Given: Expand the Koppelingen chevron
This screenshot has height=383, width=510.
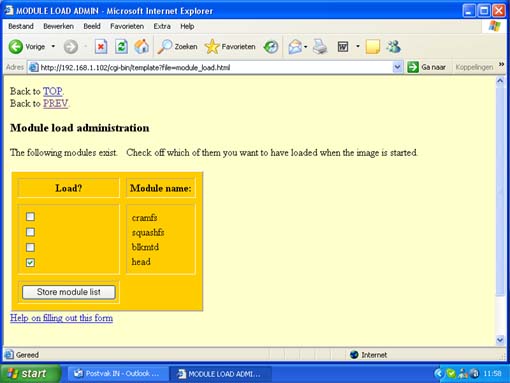Looking at the screenshot, I should 501,64.
